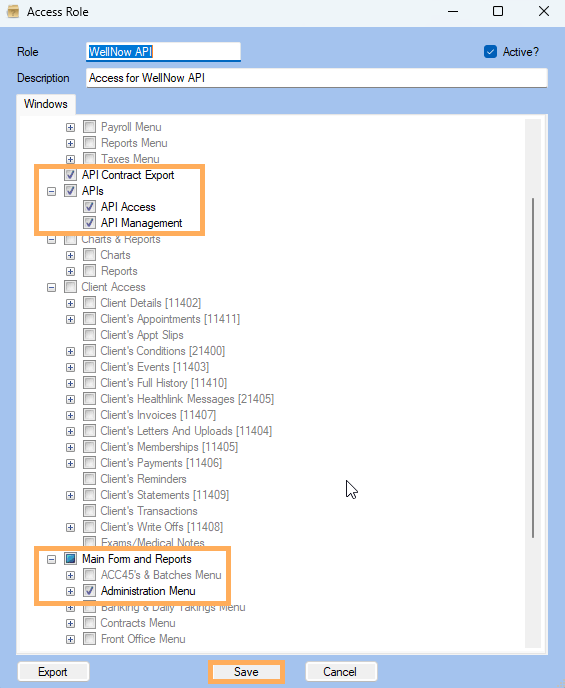Collapse the Client Access node
Image resolution: width=565 pixels, height=688 pixels.
point(52,287)
